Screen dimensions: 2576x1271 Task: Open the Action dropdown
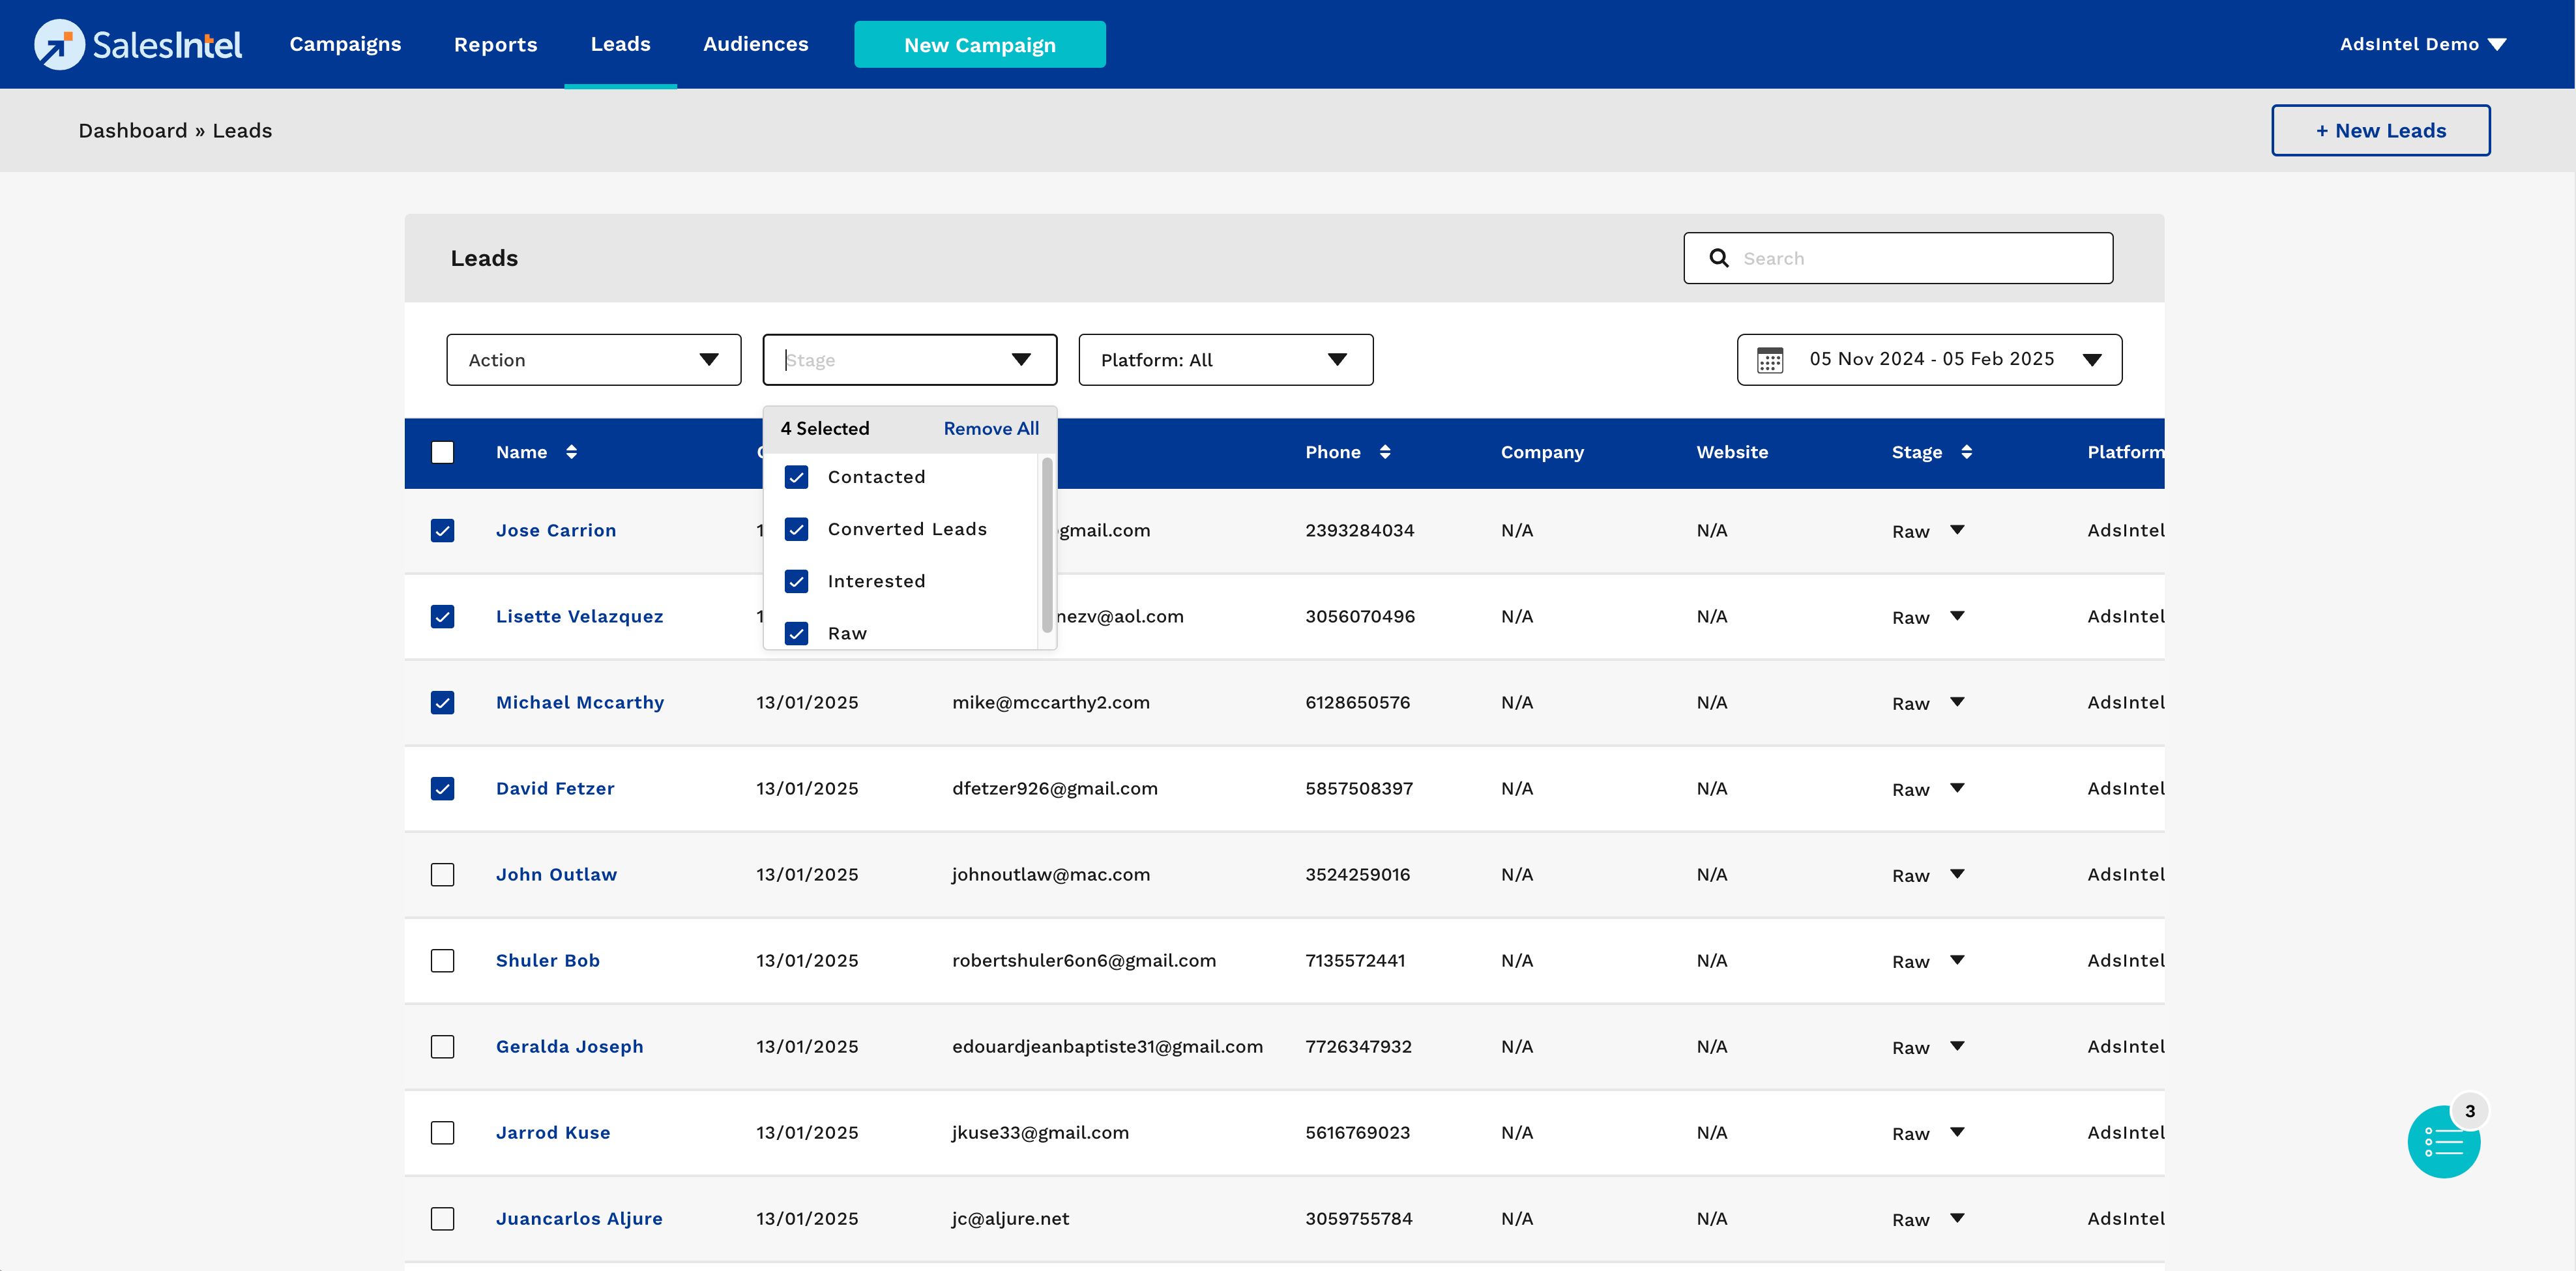pos(593,360)
